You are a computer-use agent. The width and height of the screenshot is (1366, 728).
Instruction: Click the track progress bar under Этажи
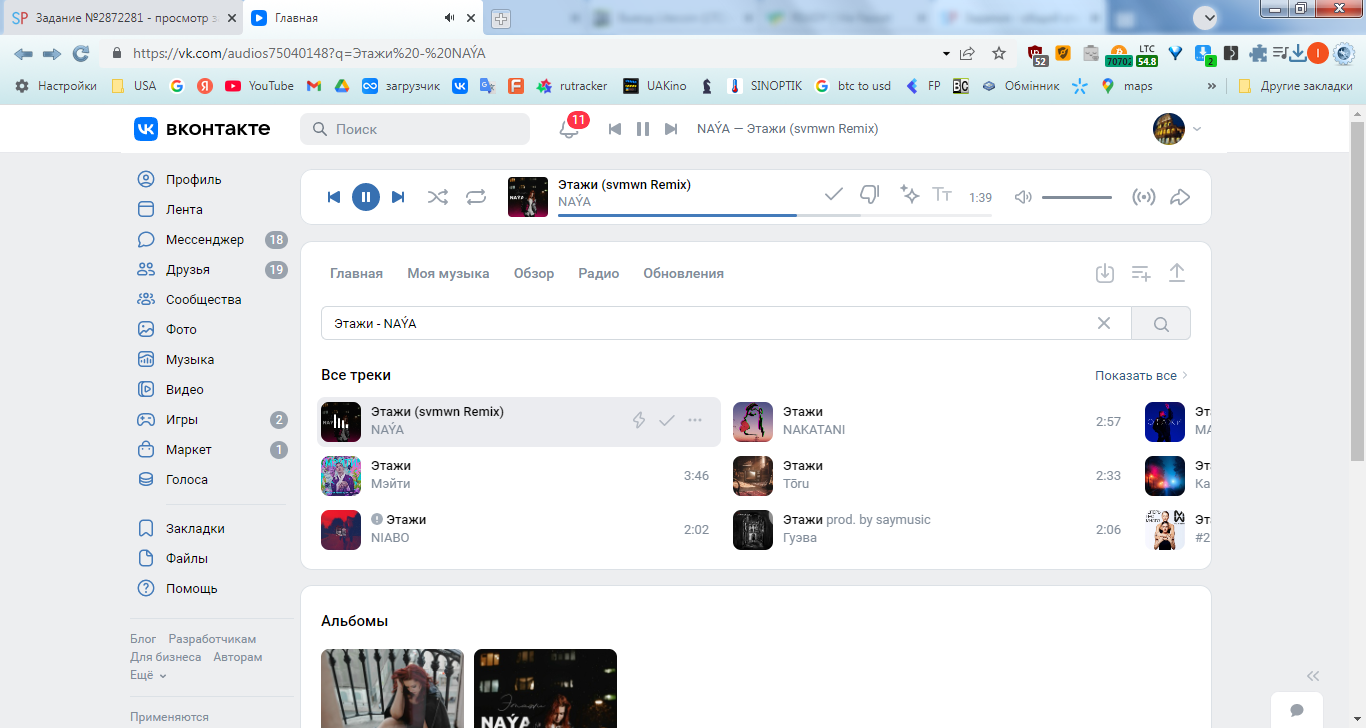tap(775, 215)
